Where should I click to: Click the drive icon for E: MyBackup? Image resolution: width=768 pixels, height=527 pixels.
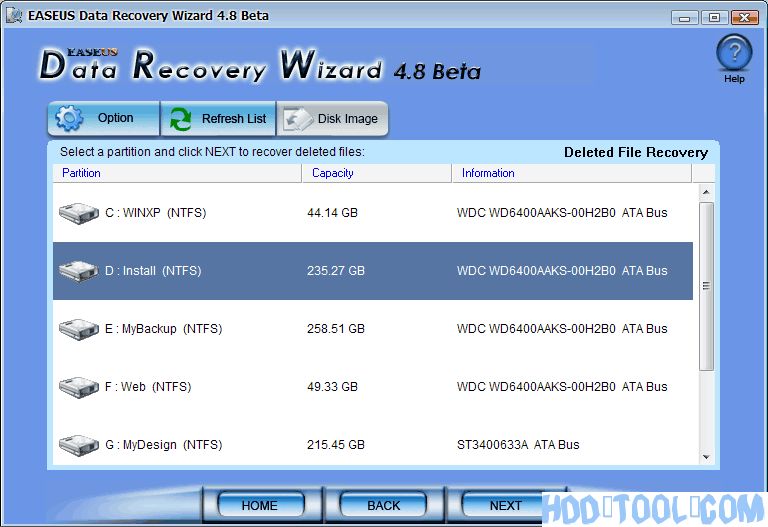[x=79, y=329]
